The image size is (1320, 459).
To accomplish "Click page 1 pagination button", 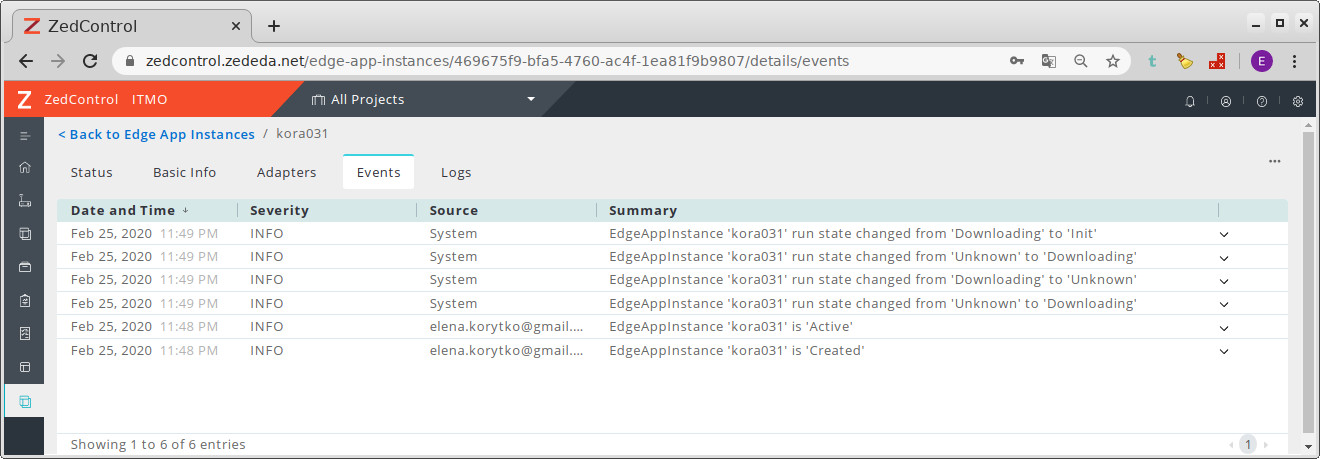I will coord(1247,444).
